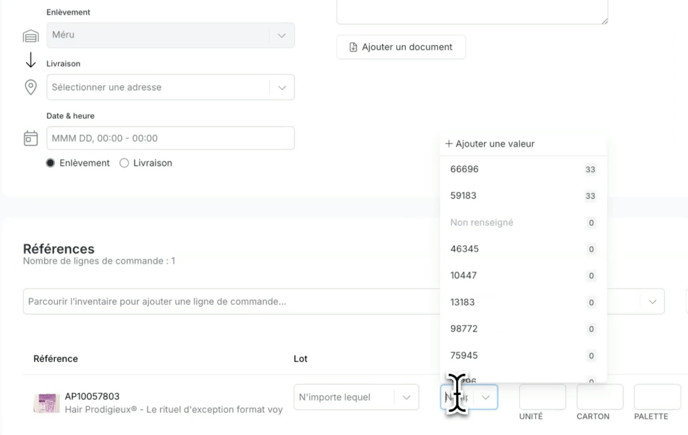688x435 pixels.
Task: Click the delivery location pin icon
Action: tap(31, 88)
